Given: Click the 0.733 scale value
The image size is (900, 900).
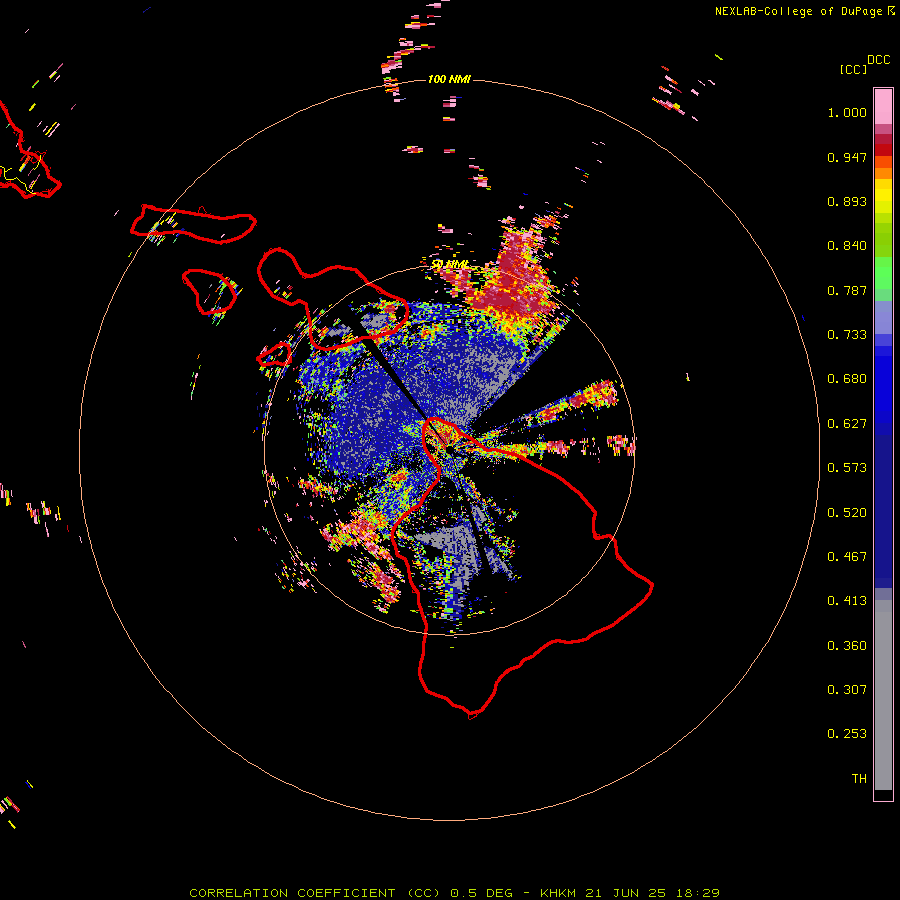Looking at the screenshot, I should click(x=847, y=335).
